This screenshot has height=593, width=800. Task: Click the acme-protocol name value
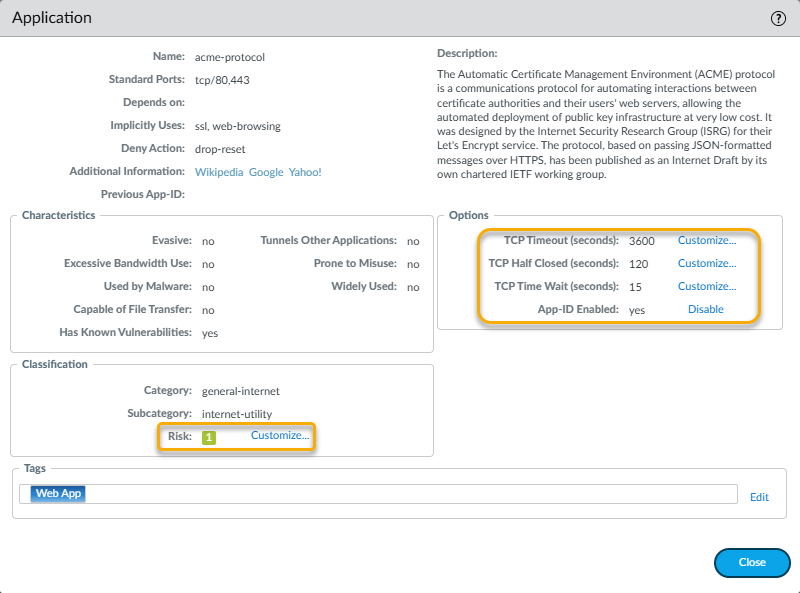click(x=229, y=57)
